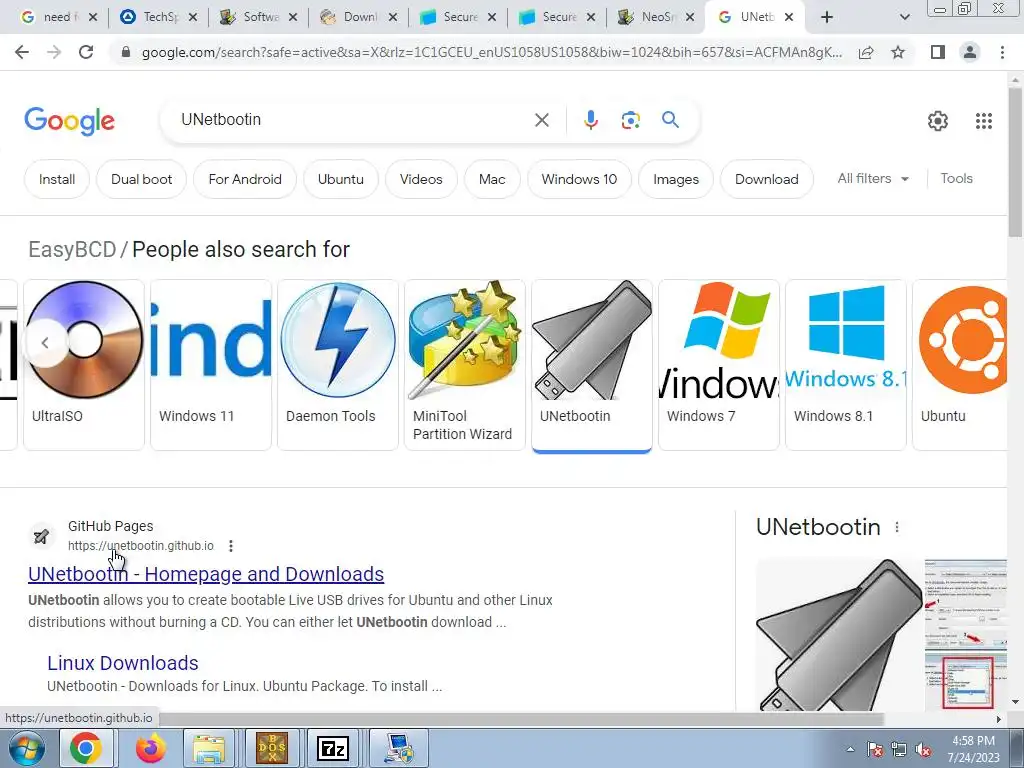This screenshot has width=1024, height=768.
Task: Select the Ubuntu carousel card
Action: pyautogui.click(x=960, y=364)
